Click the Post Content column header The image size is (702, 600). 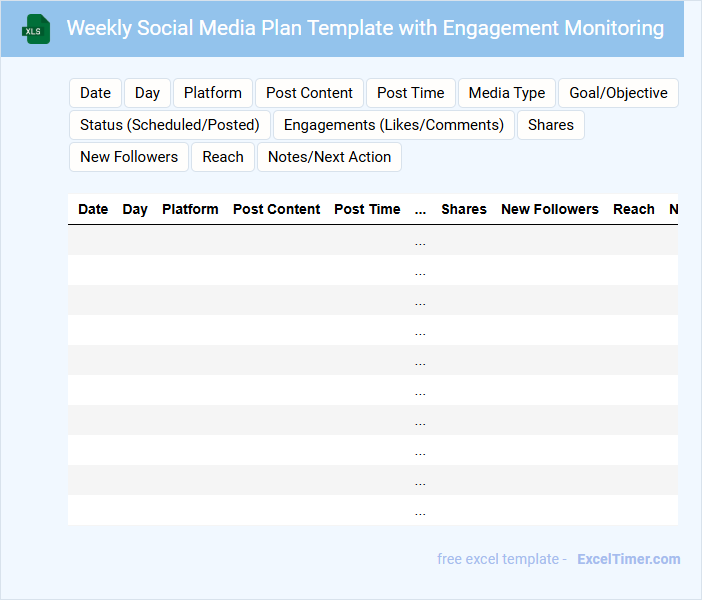coord(276,209)
